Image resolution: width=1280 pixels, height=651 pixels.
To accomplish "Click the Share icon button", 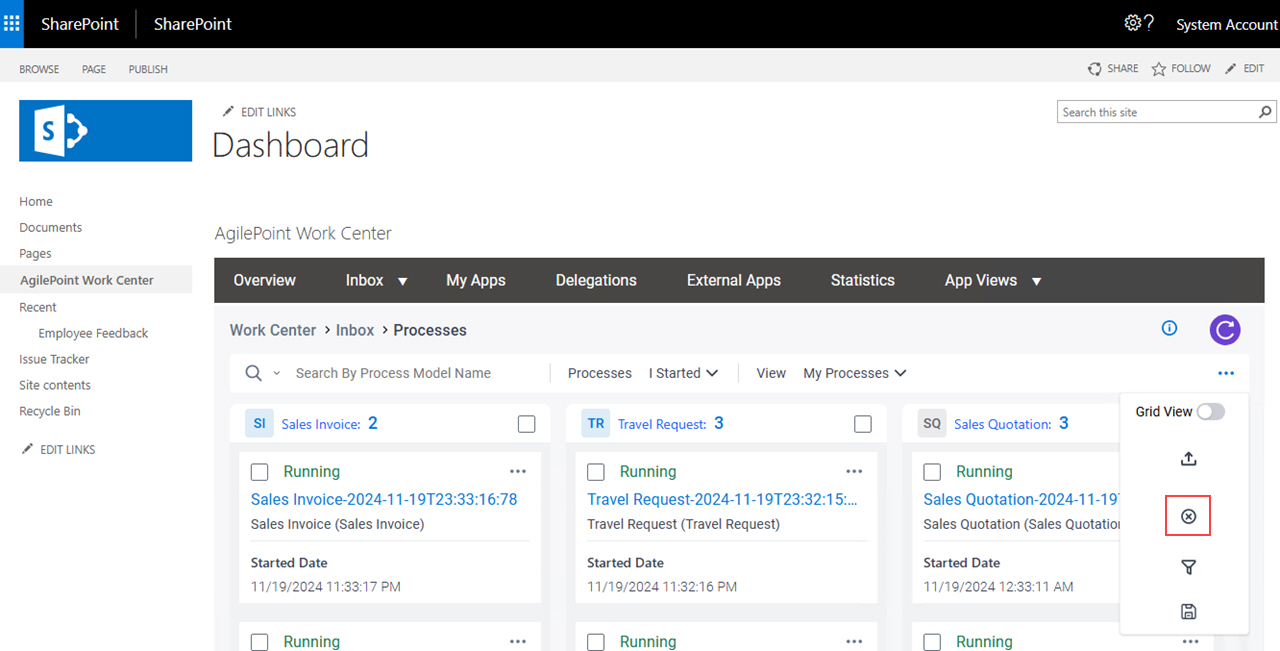I will pos(1113,69).
